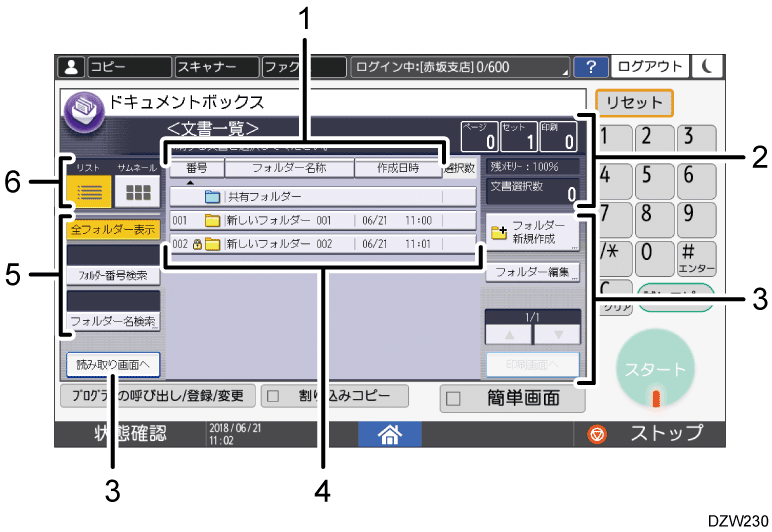
Task: Switch to thumbnail view icon
Action: click(x=133, y=192)
